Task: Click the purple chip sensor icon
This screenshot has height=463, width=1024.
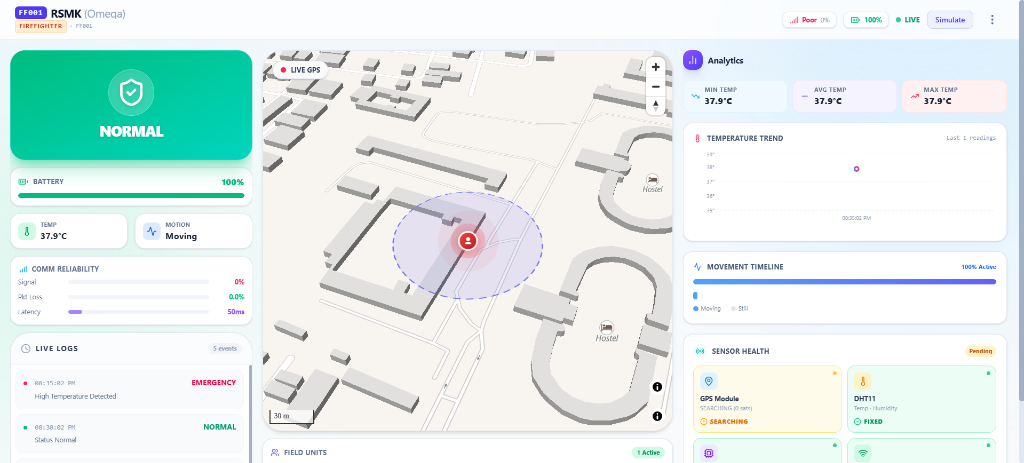Action: click(x=709, y=453)
